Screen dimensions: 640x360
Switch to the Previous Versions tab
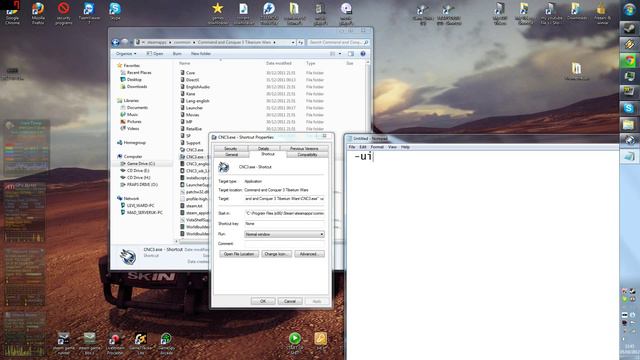click(304, 149)
